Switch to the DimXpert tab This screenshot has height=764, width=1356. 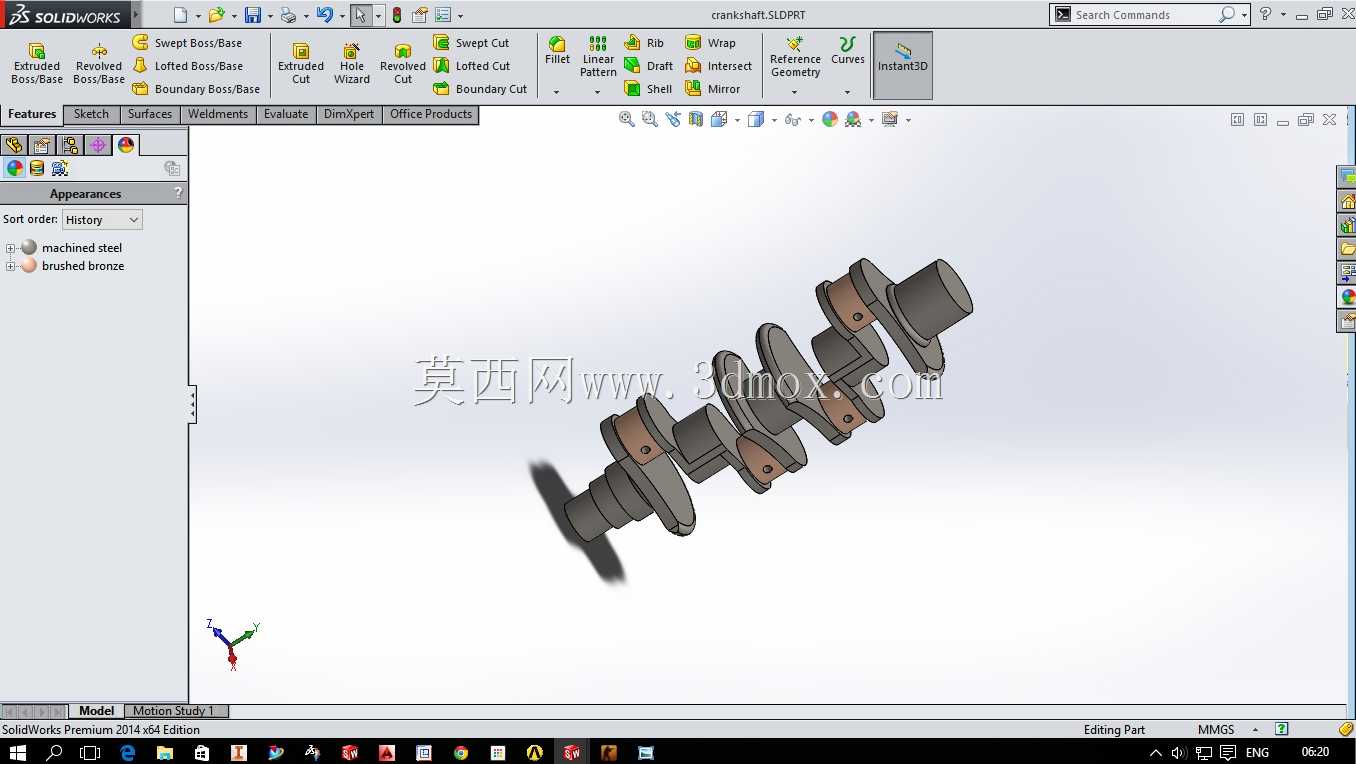click(349, 115)
